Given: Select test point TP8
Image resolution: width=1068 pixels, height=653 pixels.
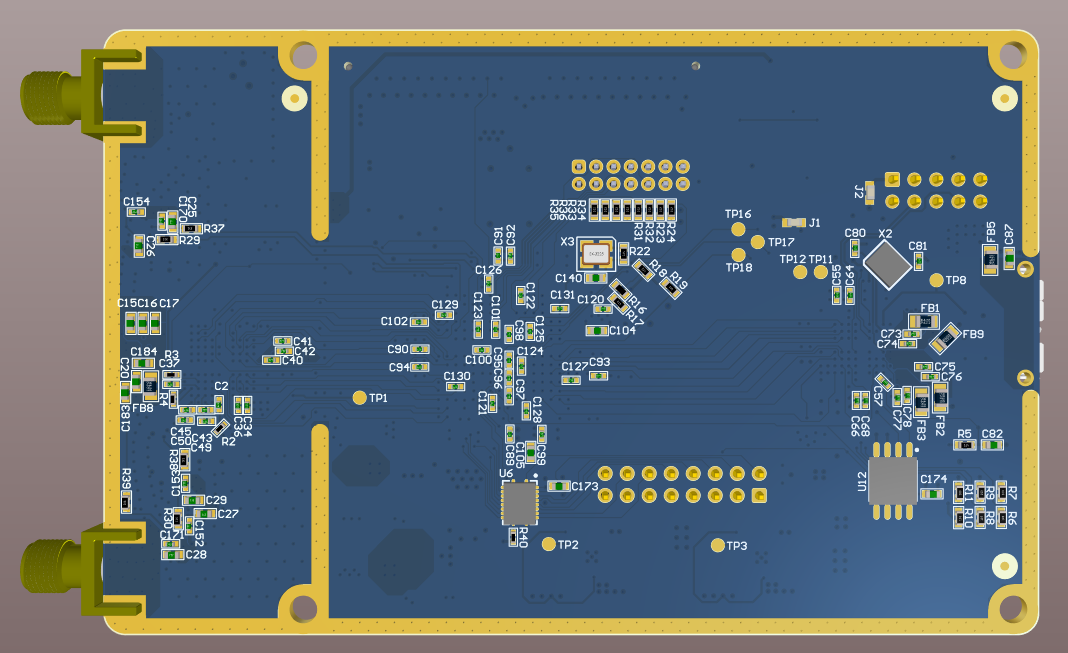Looking at the screenshot, I should [937, 280].
